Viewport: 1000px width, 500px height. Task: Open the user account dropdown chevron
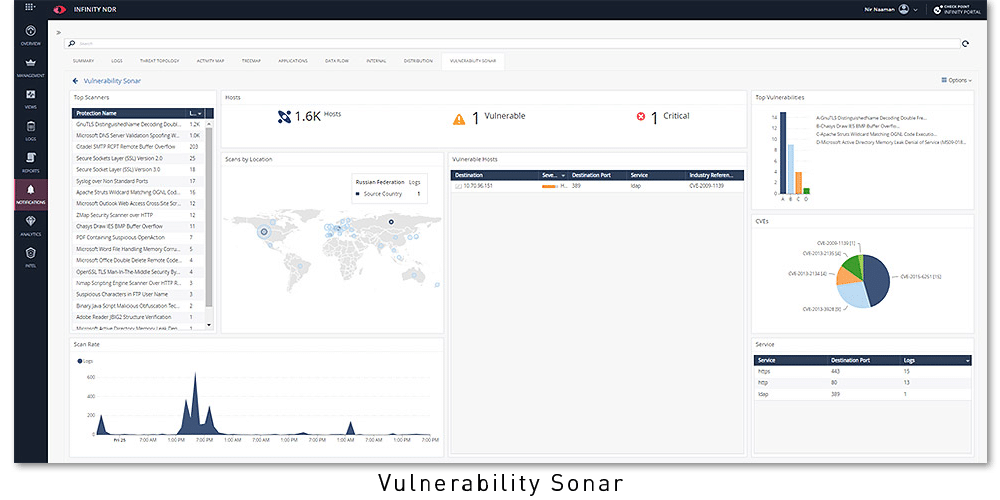coord(915,10)
